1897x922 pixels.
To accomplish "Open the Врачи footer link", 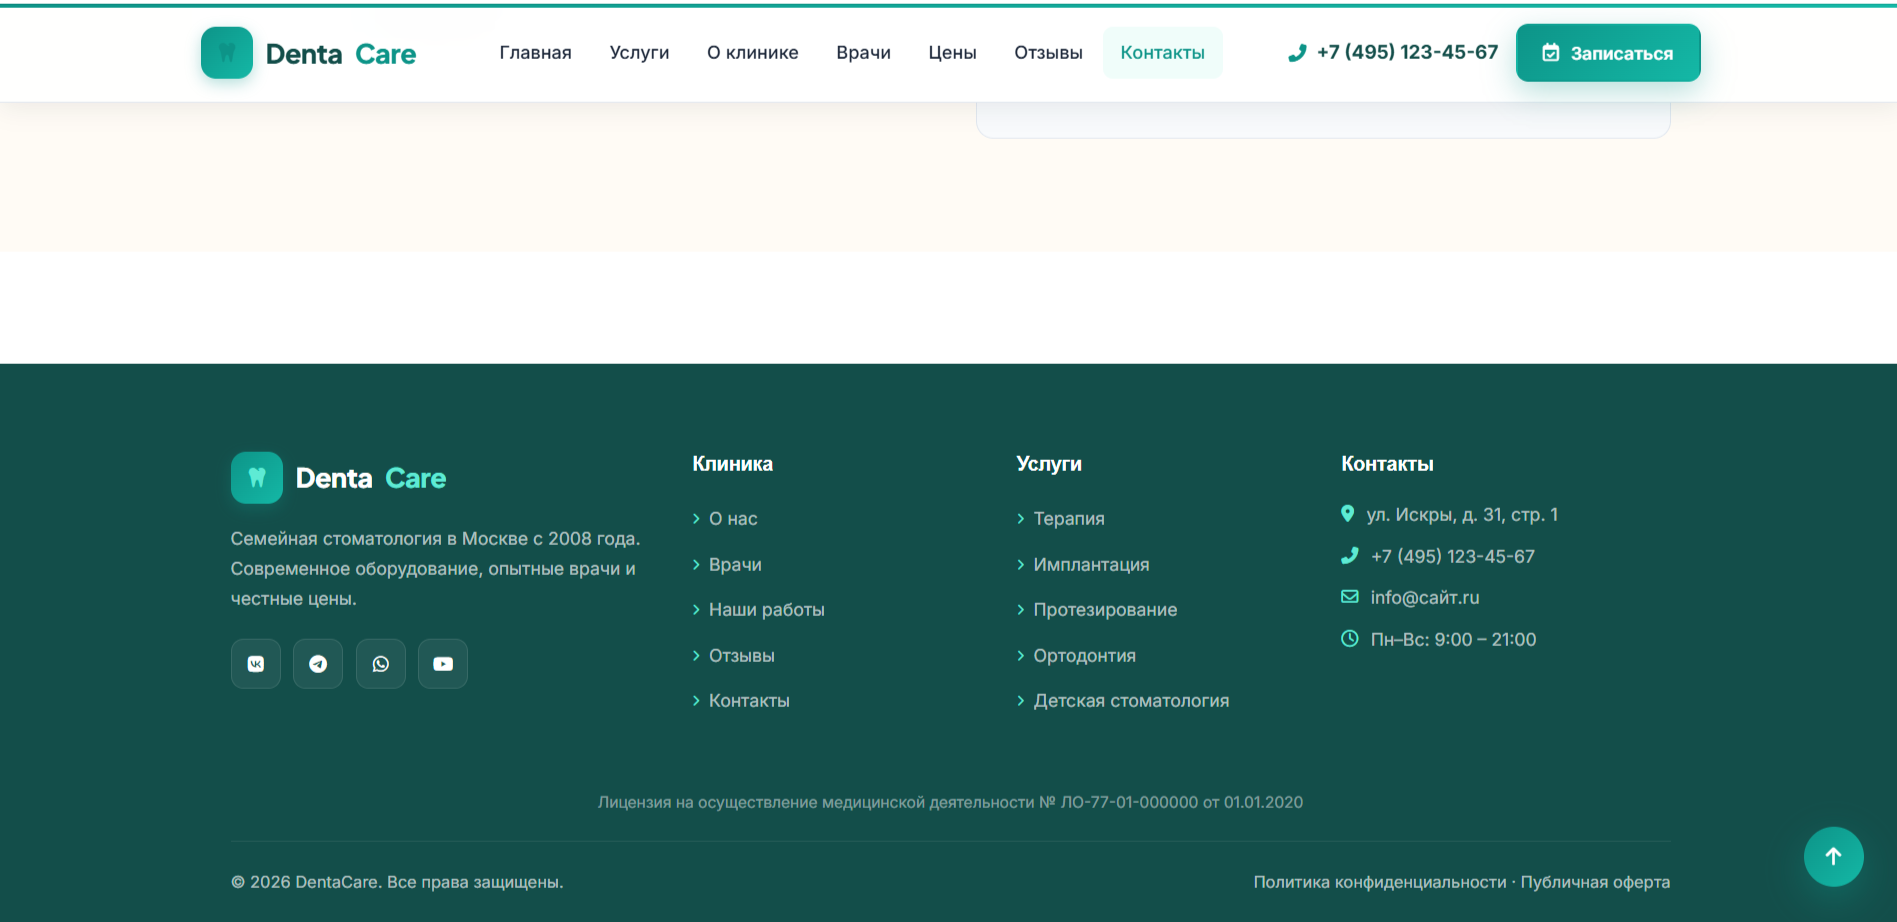I will click(735, 565).
